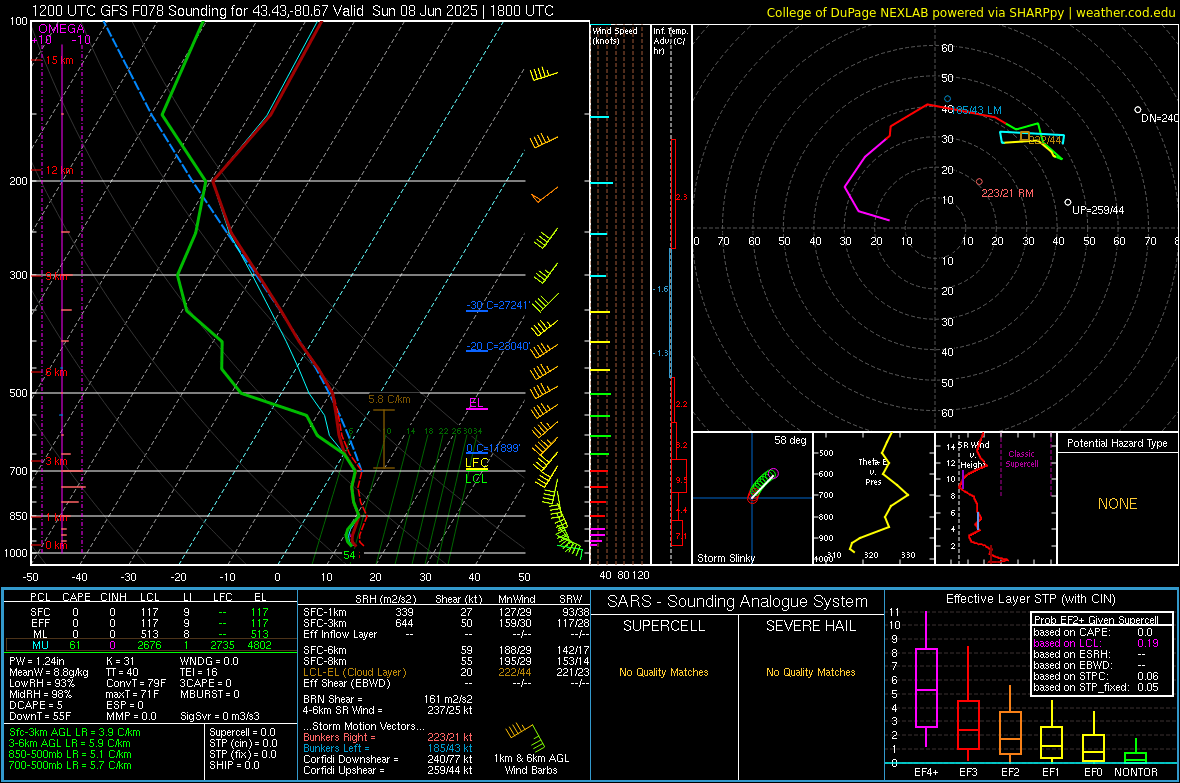Click the Storm Slinky ring graphic

tap(763, 485)
